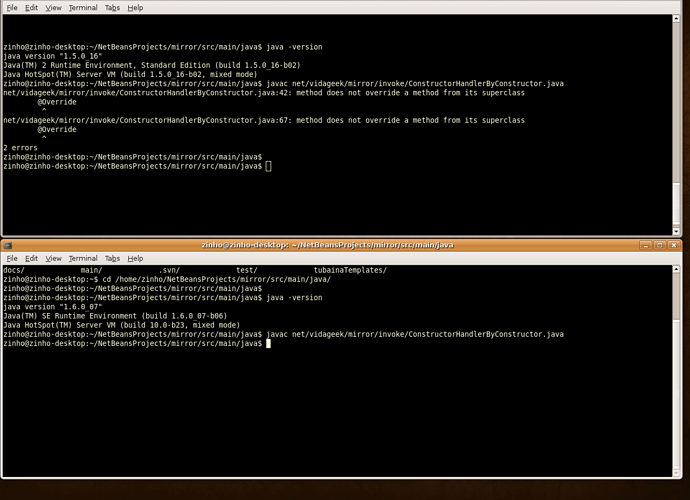Screen dimensions: 690x500
Task: Click 'Java(TM) 2 Runtime Environment' line
Action: 152,65
